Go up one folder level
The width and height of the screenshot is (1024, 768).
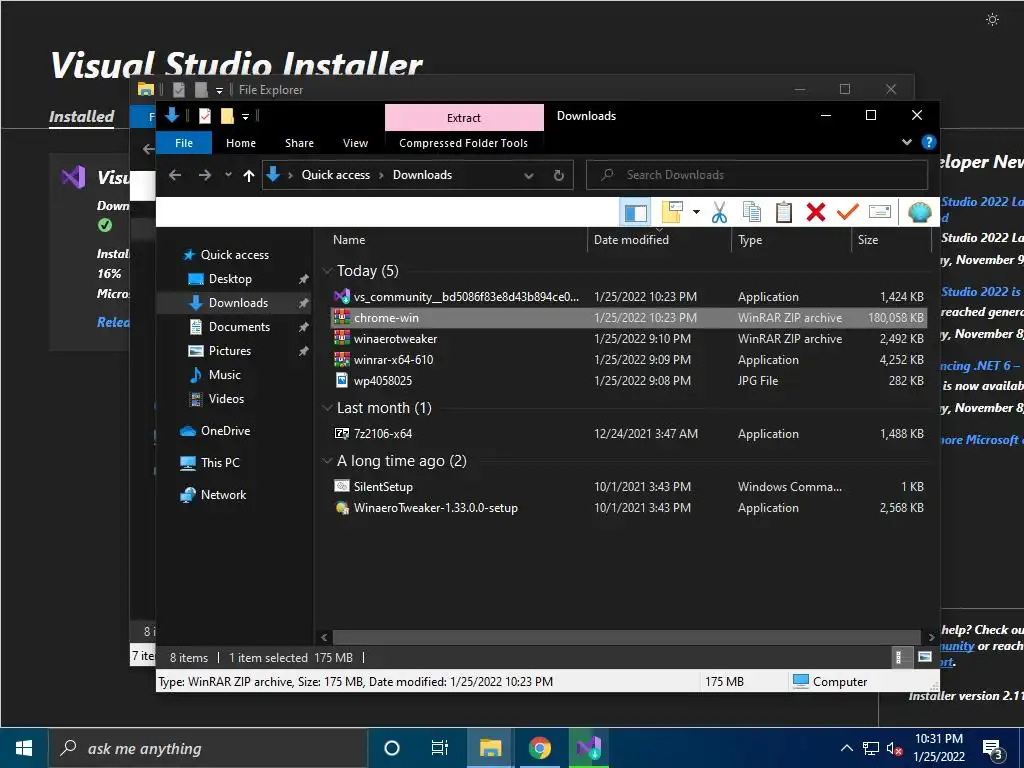click(x=248, y=175)
